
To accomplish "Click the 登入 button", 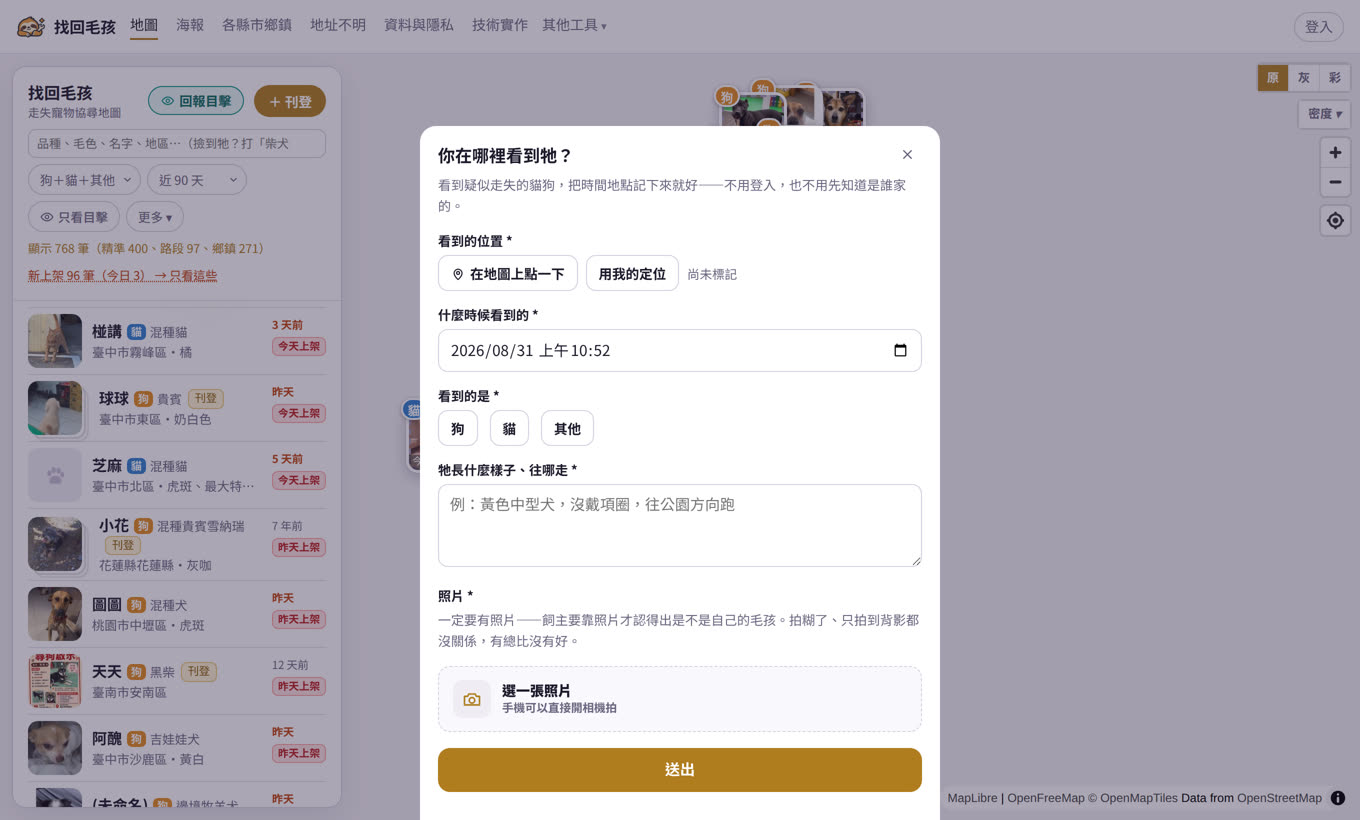I will pyautogui.click(x=1319, y=27).
